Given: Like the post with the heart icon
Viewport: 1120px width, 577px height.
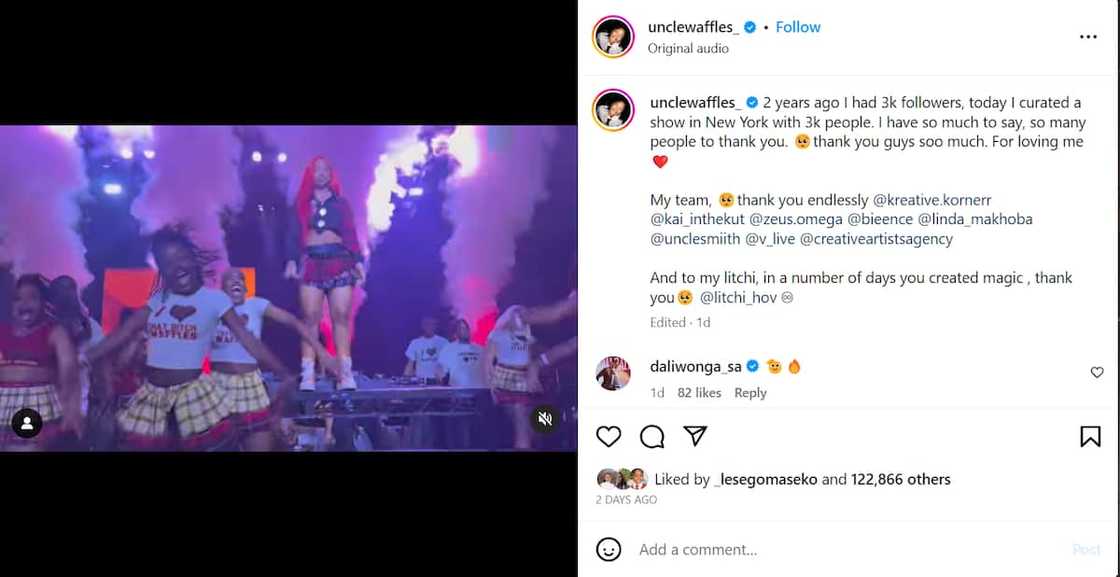Looking at the screenshot, I should click(608, 437).
